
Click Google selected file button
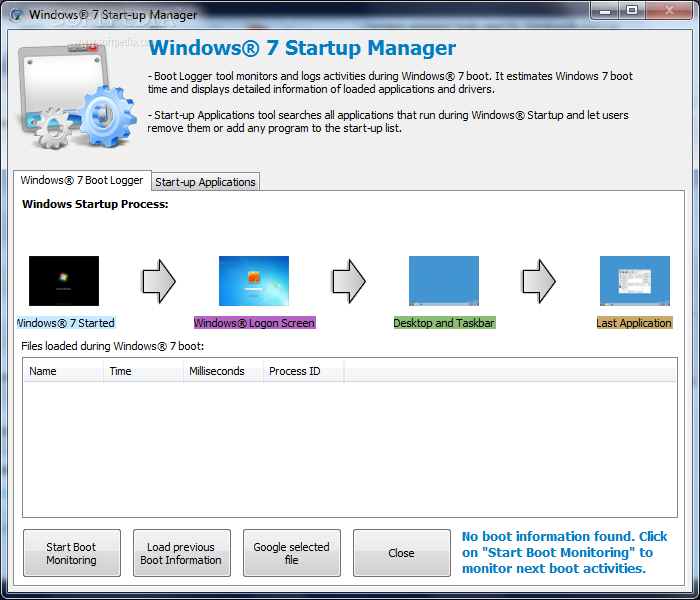292,553
